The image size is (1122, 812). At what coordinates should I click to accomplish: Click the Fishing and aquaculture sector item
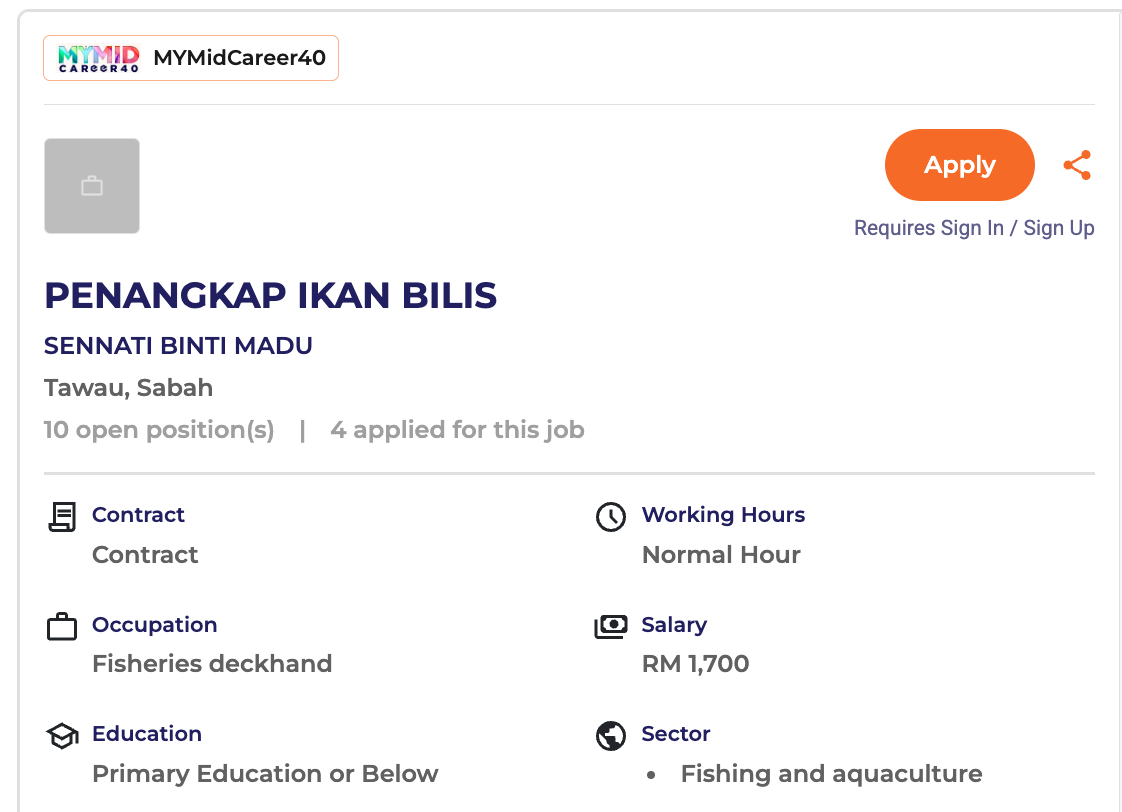pyautogui.click(x=831, y=774)
